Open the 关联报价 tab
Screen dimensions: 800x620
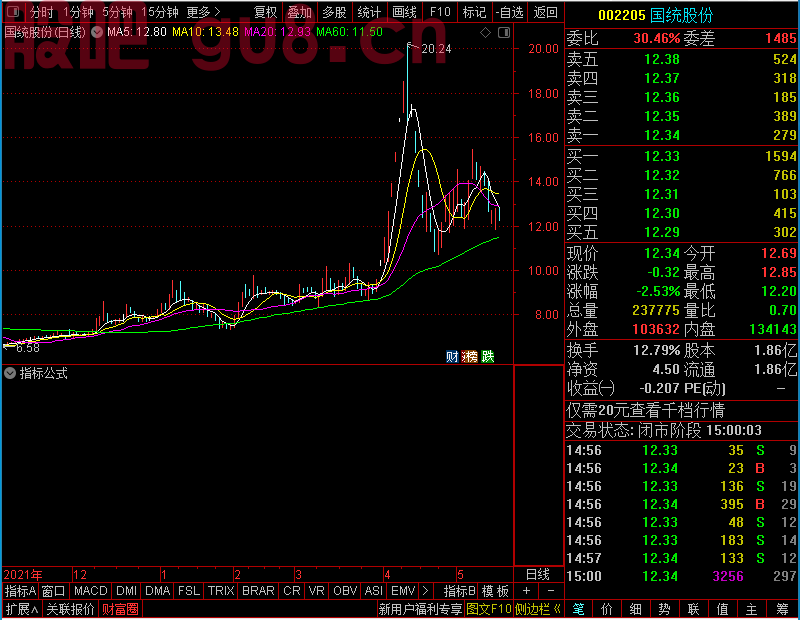pos(70,609)
